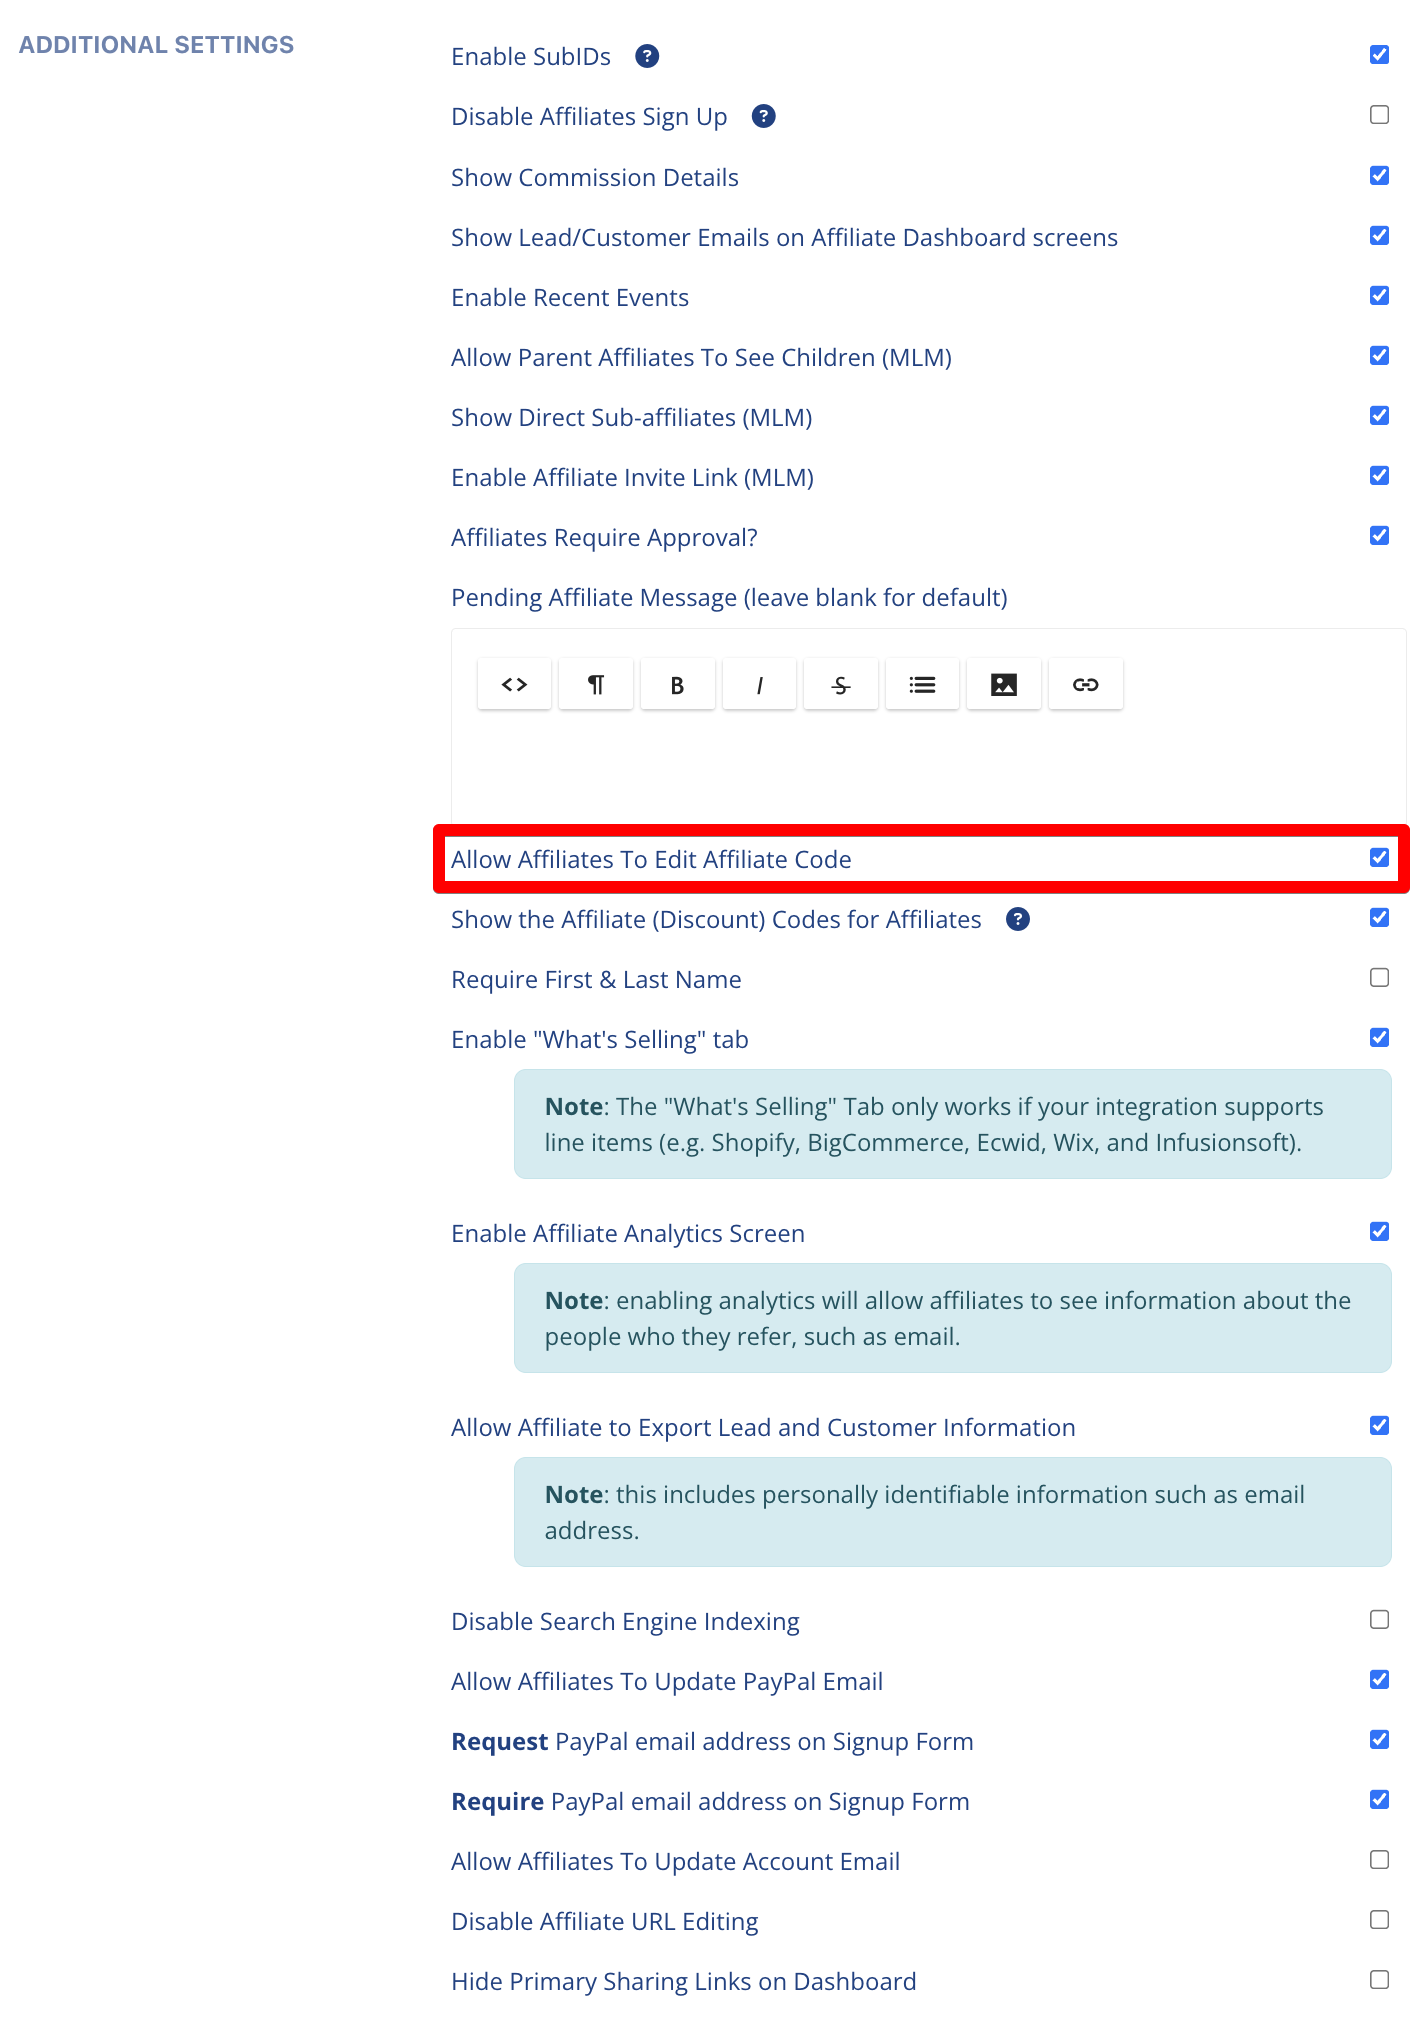
Task: Enable Hide Primary Sharing Links on Dashboard
Action: (1379, 1980)
